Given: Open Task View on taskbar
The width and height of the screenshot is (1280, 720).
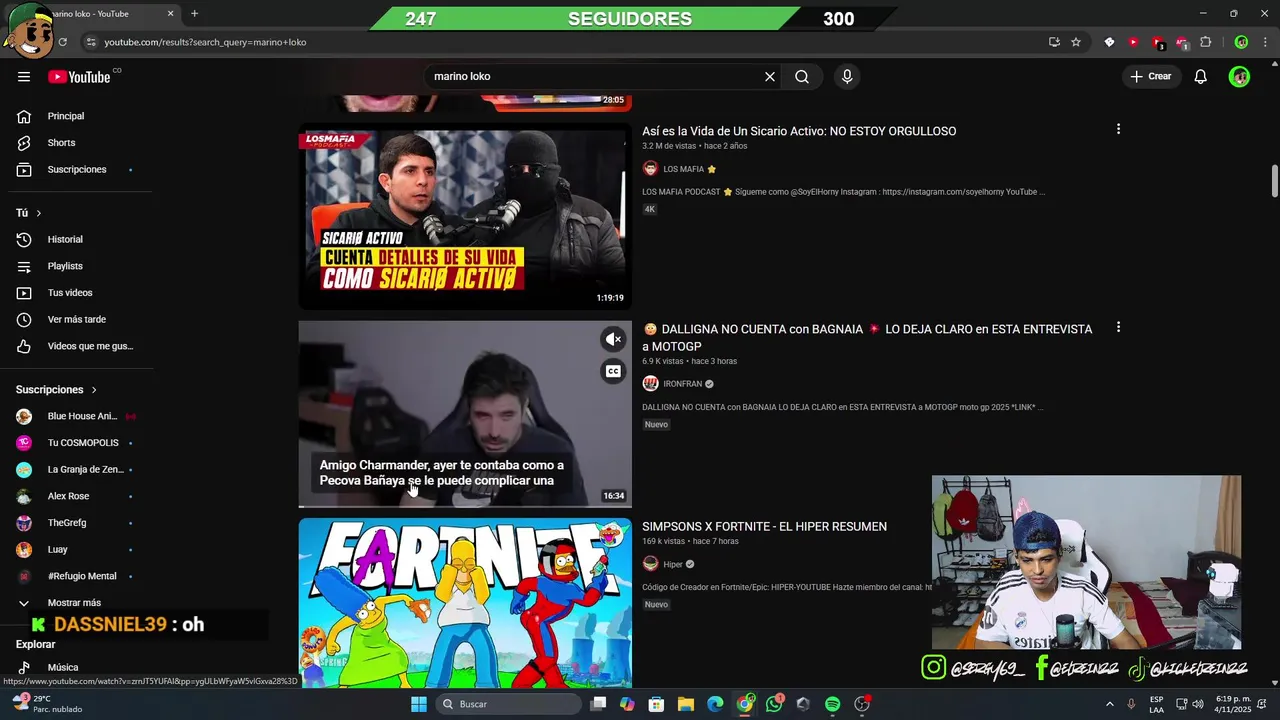Looking at the screenshot, I should pyautogui.click(x=598, y=704).
